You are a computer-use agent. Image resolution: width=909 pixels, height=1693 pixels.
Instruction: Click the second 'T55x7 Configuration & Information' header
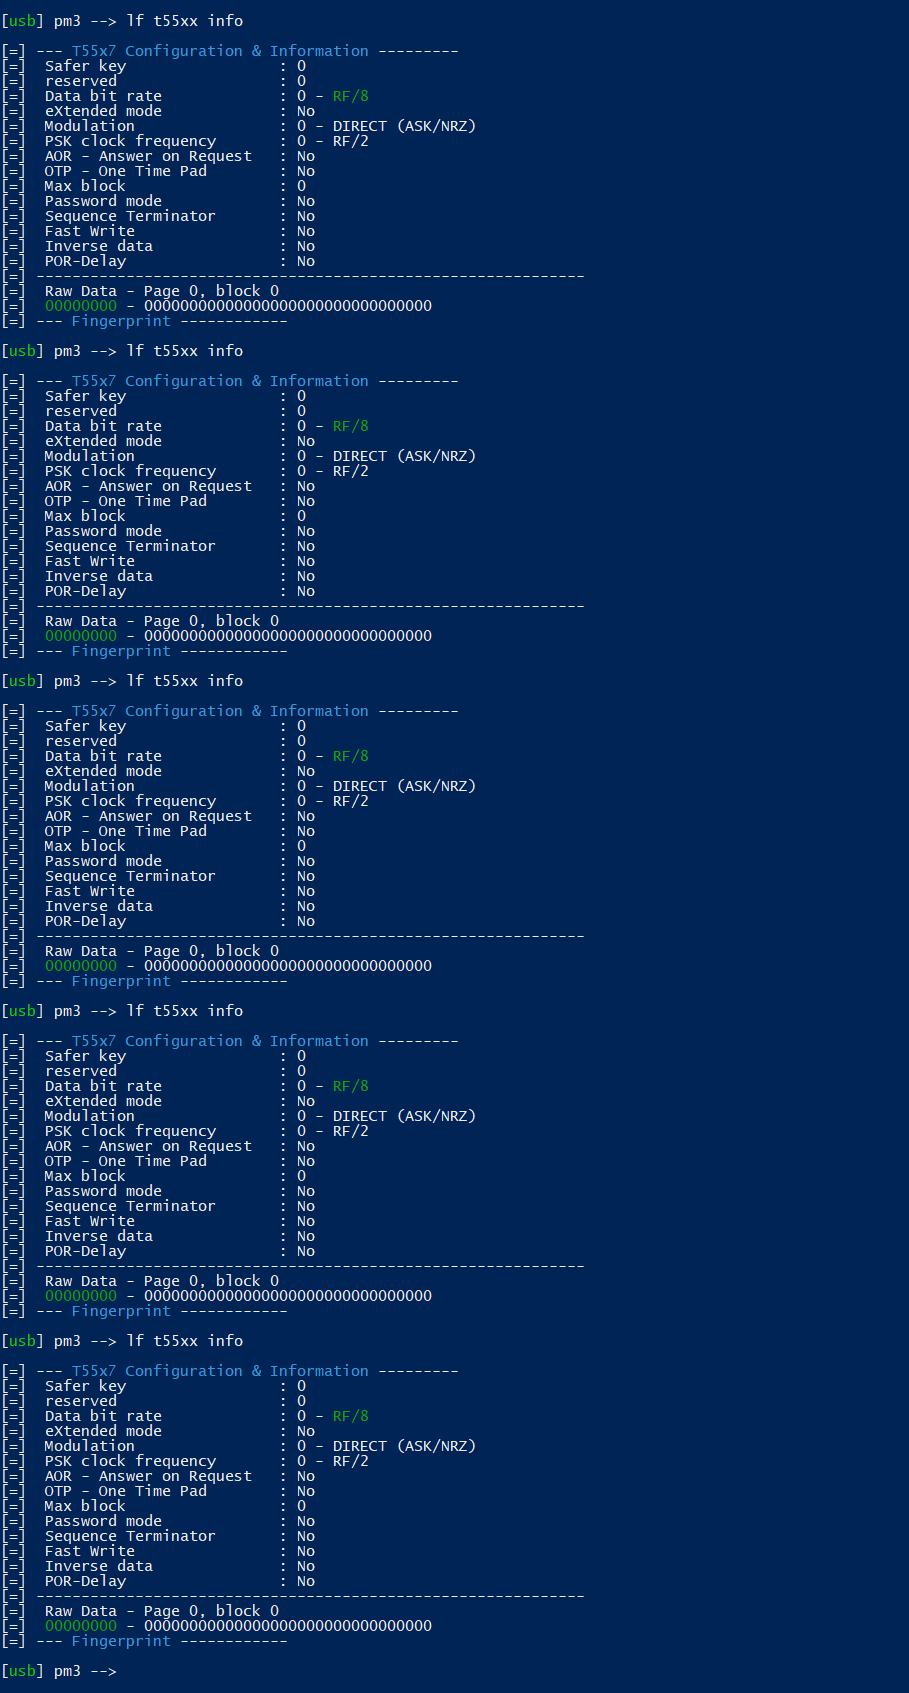pos(220,381)
